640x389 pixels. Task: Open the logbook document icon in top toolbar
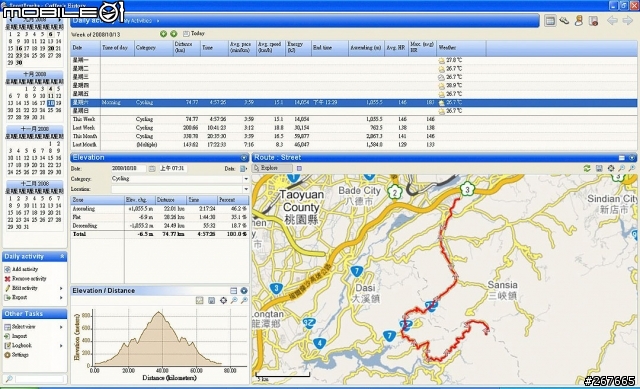tap(593, 21)
